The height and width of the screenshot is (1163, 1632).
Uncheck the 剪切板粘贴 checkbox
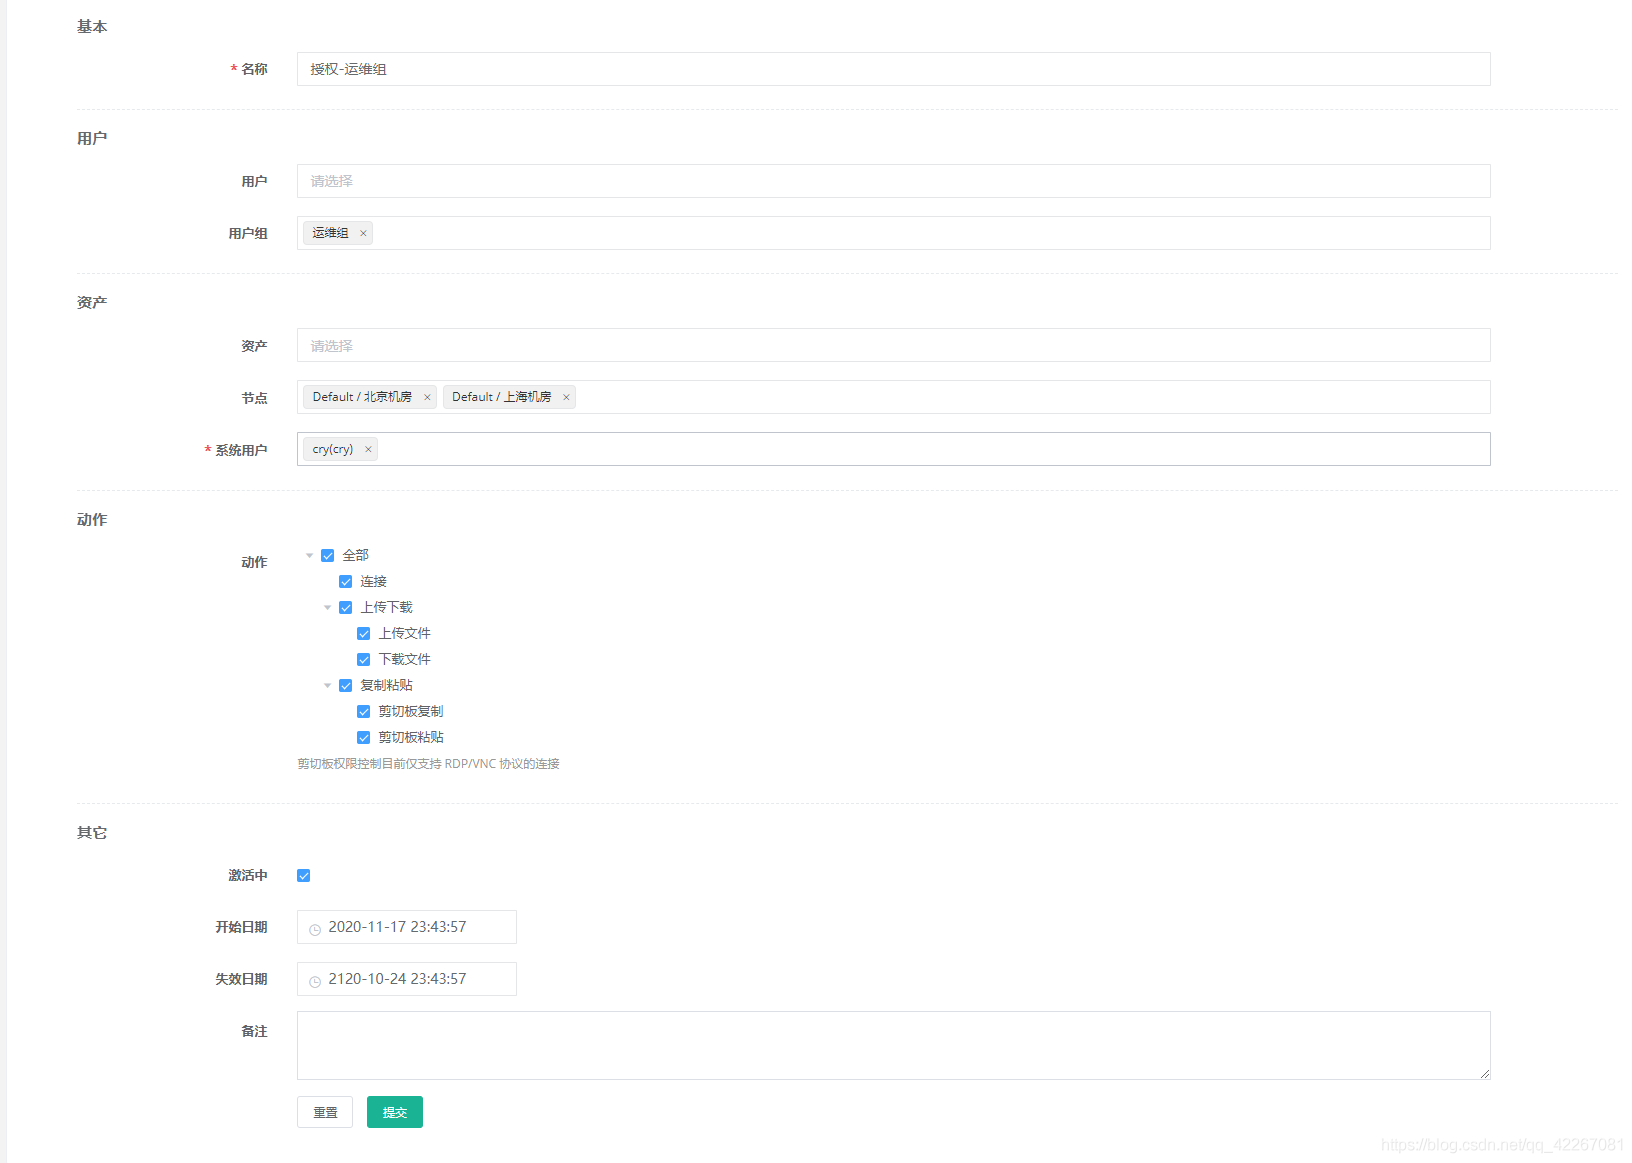click(363, 737)
